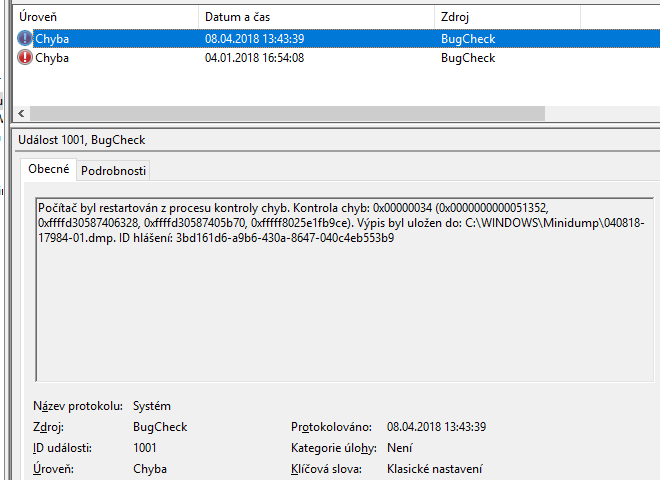
Task: Click Protokolováno value 08.04.2018 13:43:39
Action: 436,427
